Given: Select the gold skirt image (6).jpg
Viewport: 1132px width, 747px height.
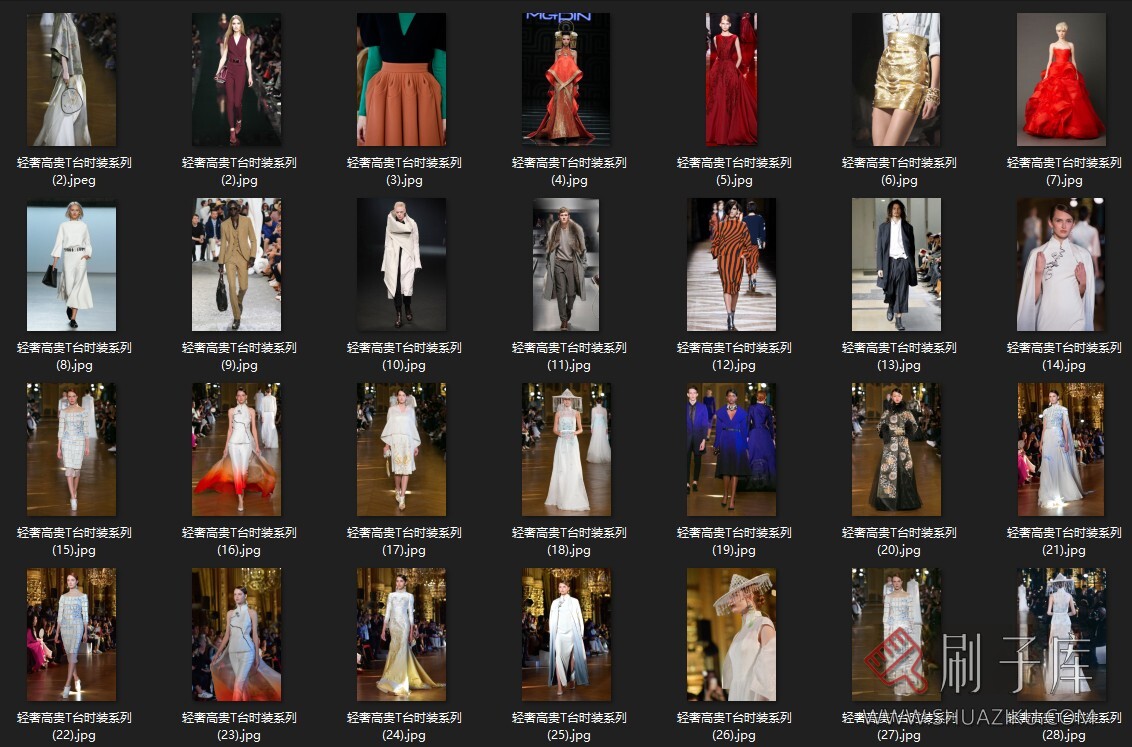Looking at the screenshot, I should coord(896,80).
